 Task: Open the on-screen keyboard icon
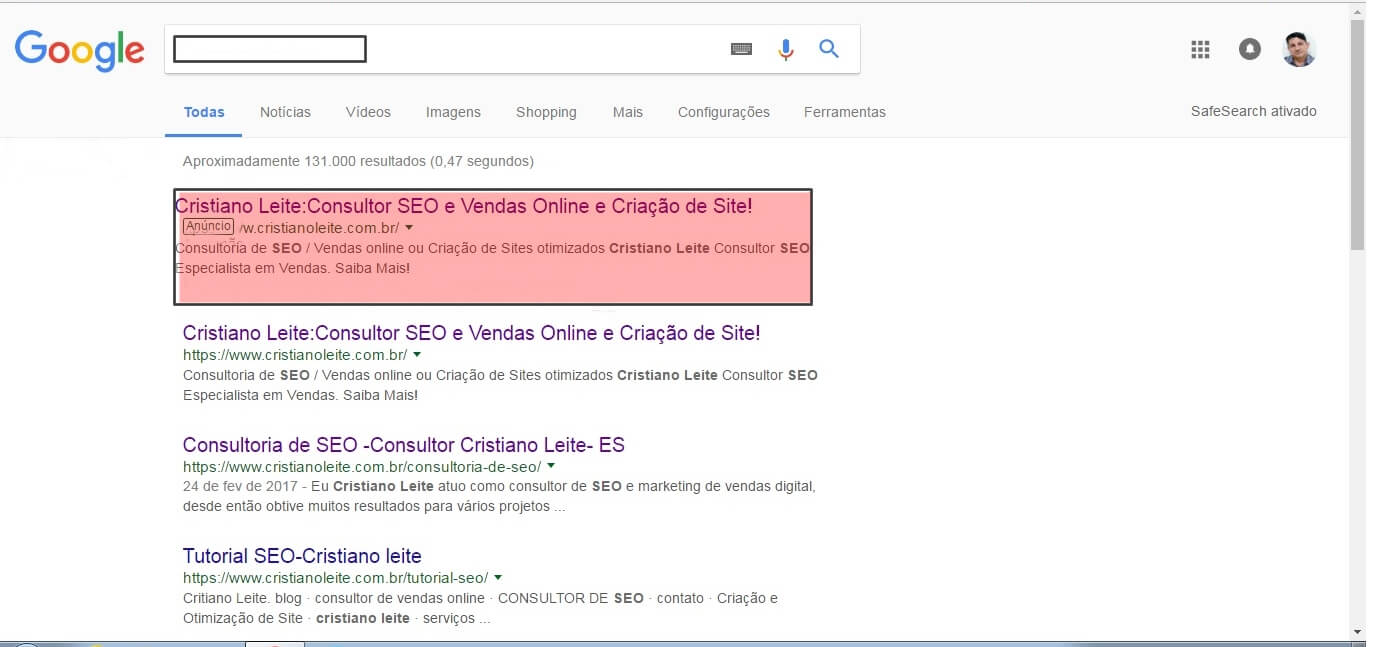click(741, 49)
